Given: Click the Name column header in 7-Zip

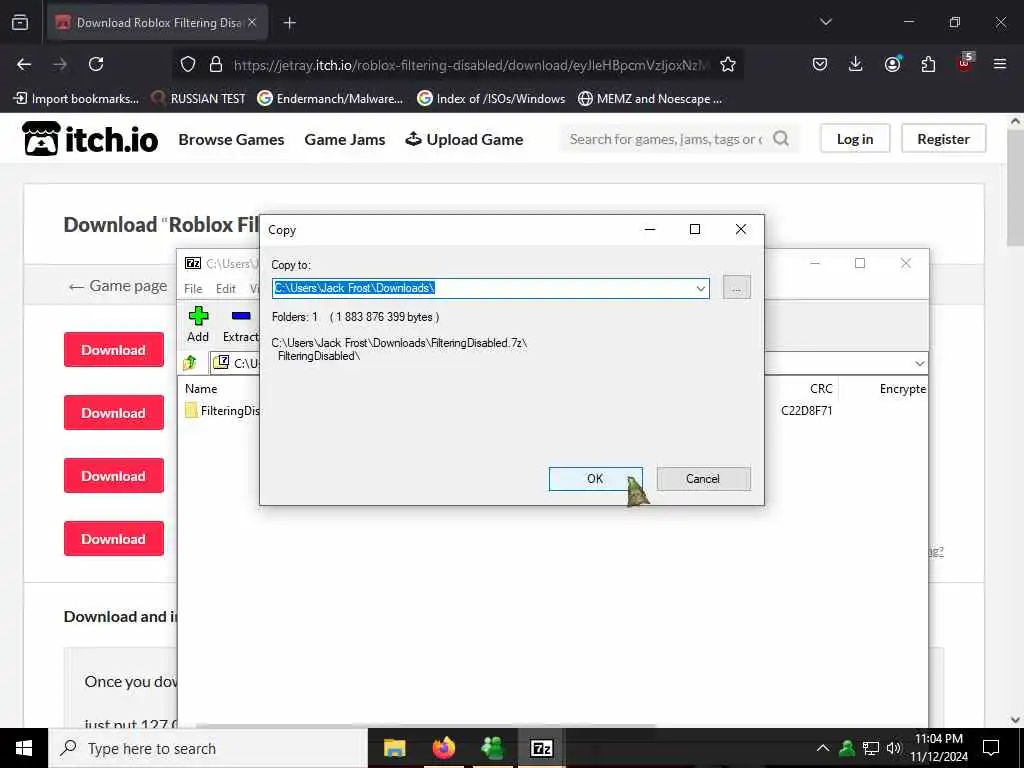Looking at the screenshot, I should pyautogui.click(x=200, y=389).
